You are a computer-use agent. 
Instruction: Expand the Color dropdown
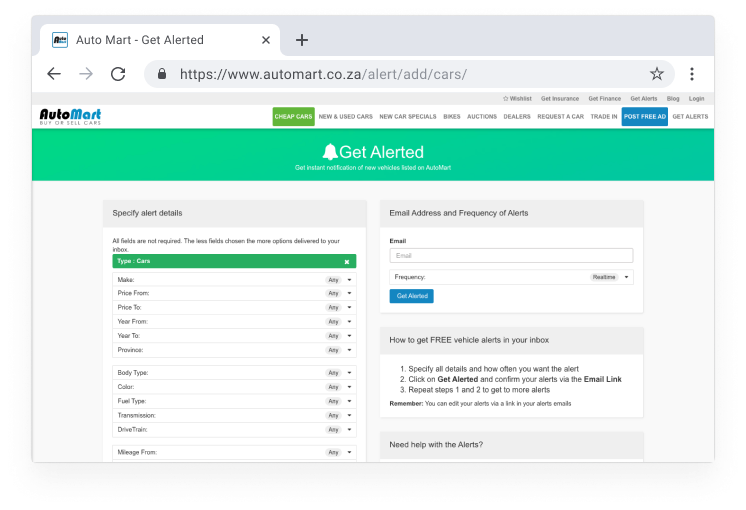(234, 387)
